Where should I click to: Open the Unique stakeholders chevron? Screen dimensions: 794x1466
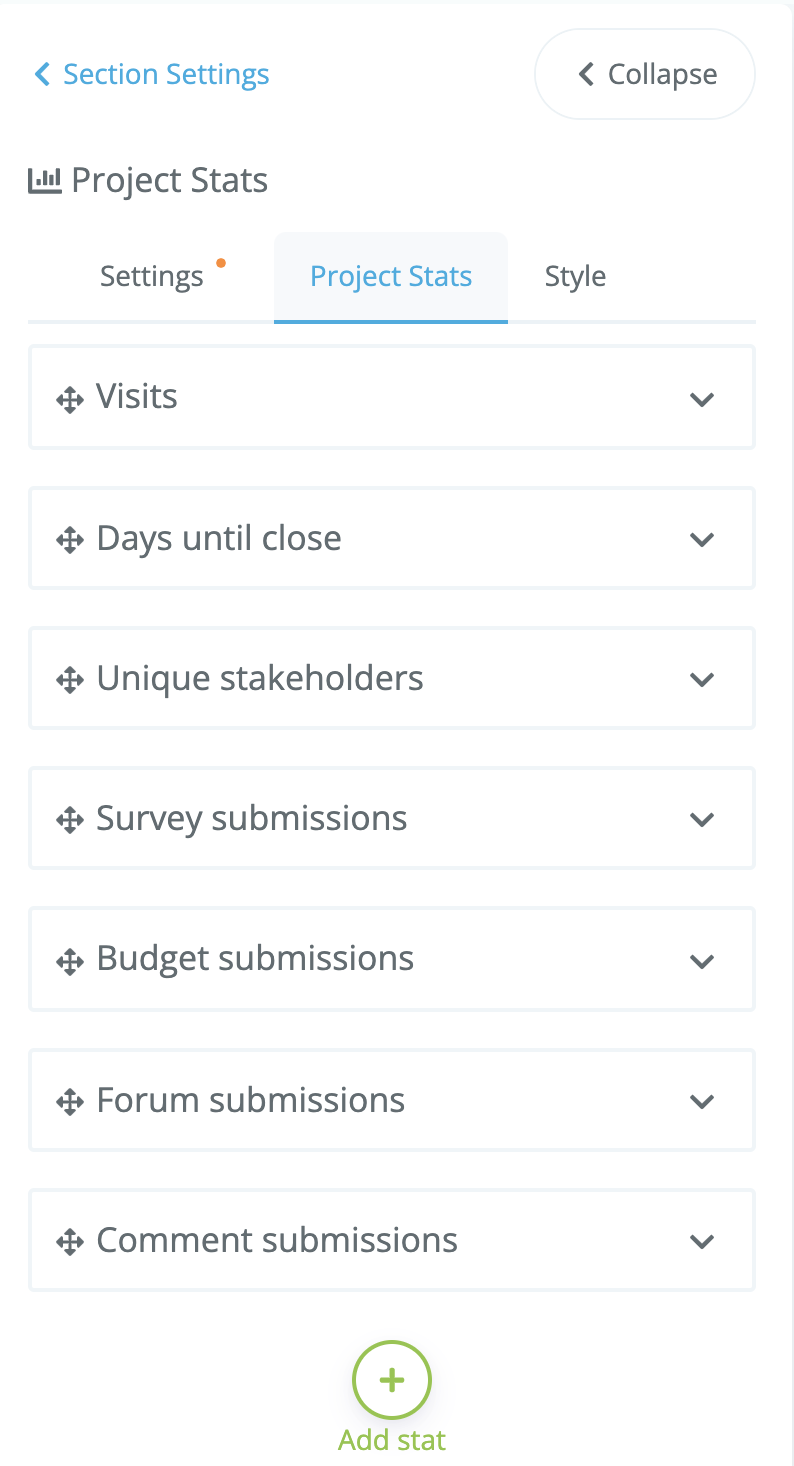(702, 680)
